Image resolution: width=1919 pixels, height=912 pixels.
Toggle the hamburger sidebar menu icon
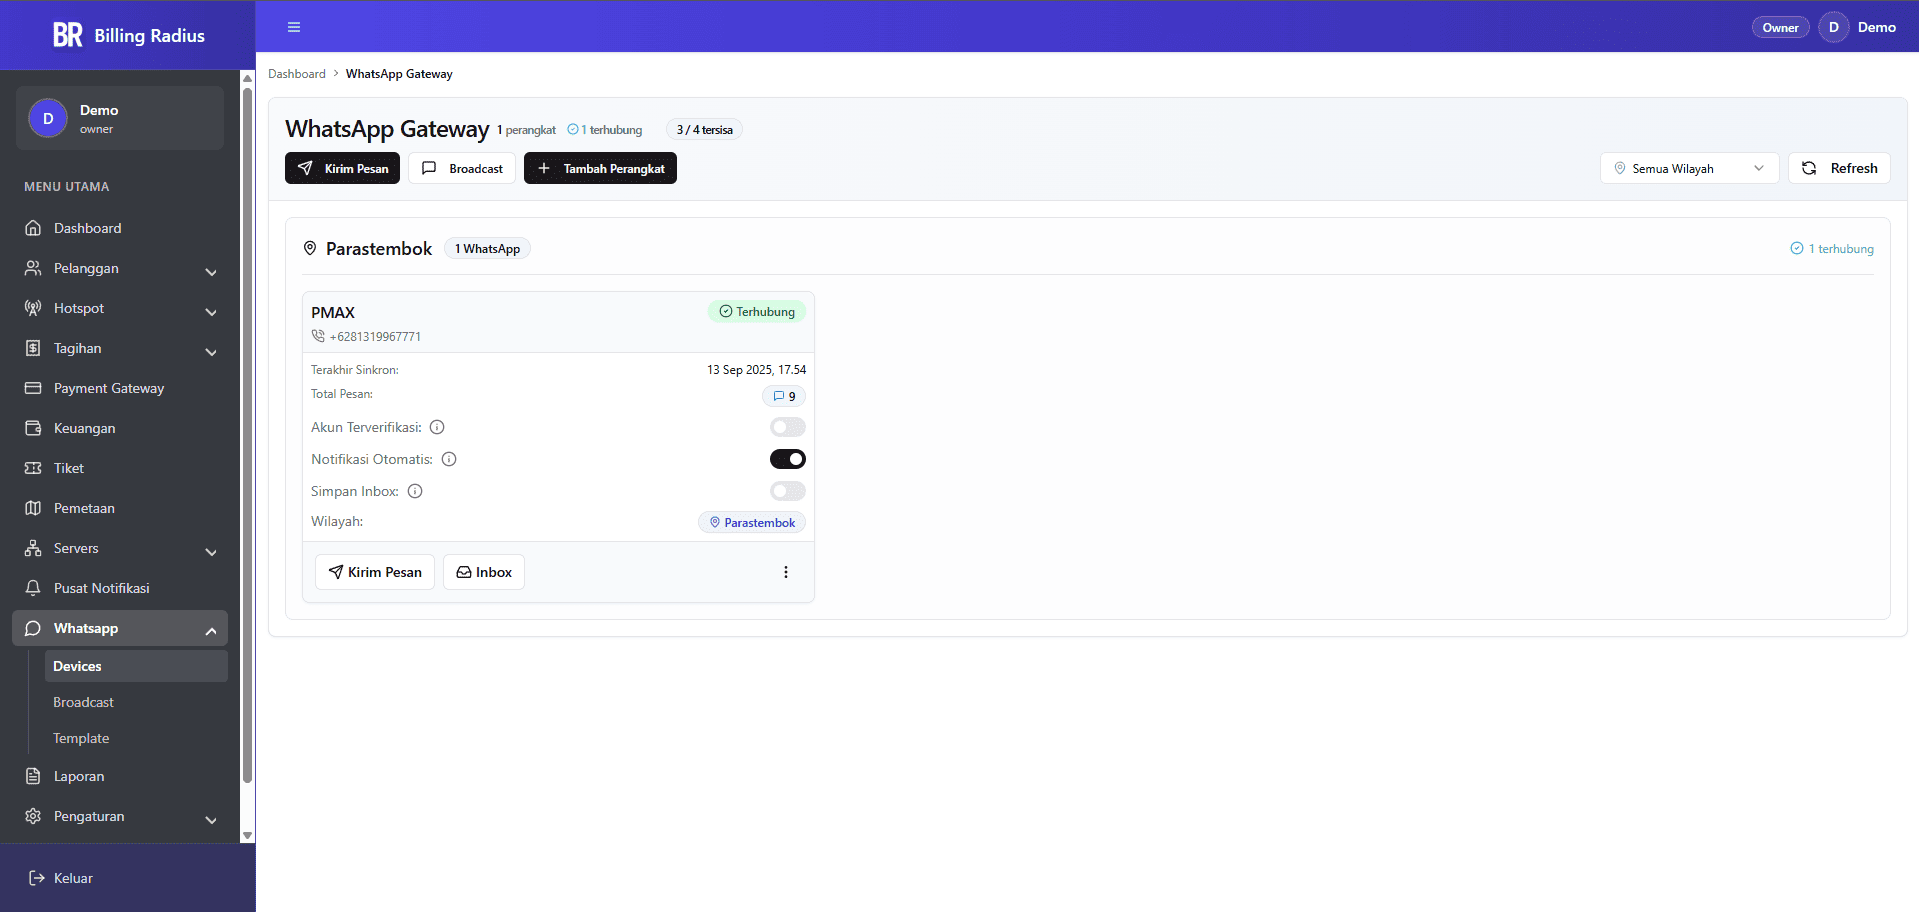(294, 27)
